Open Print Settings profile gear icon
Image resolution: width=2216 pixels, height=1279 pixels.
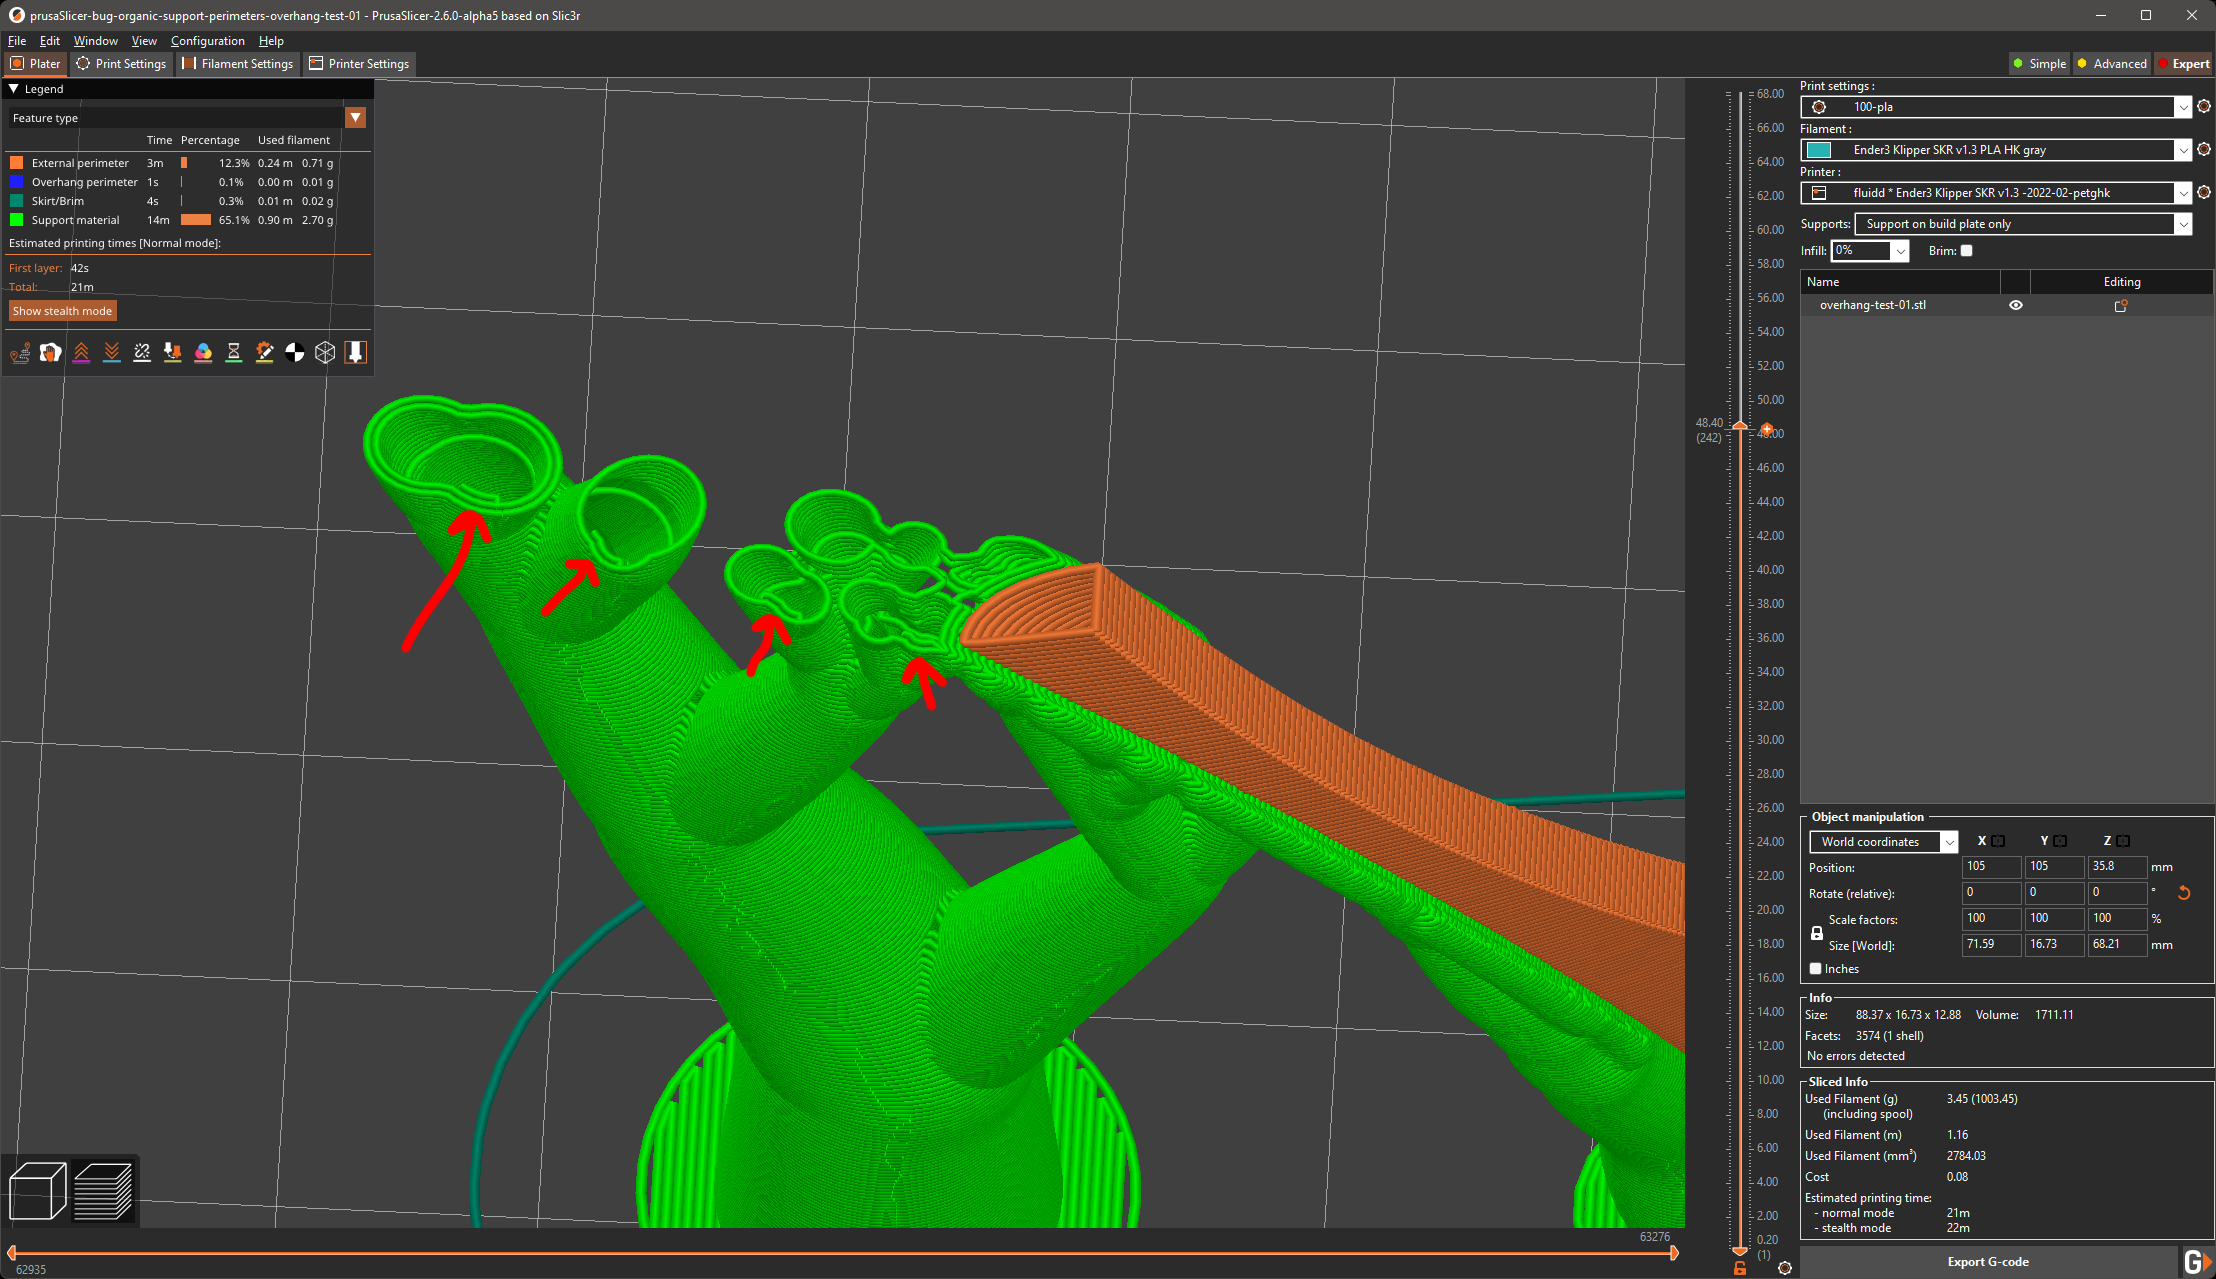2204,107
